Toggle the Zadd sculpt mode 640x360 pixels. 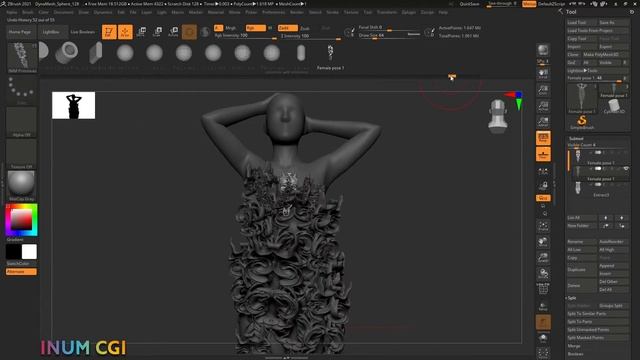point(287,28)
